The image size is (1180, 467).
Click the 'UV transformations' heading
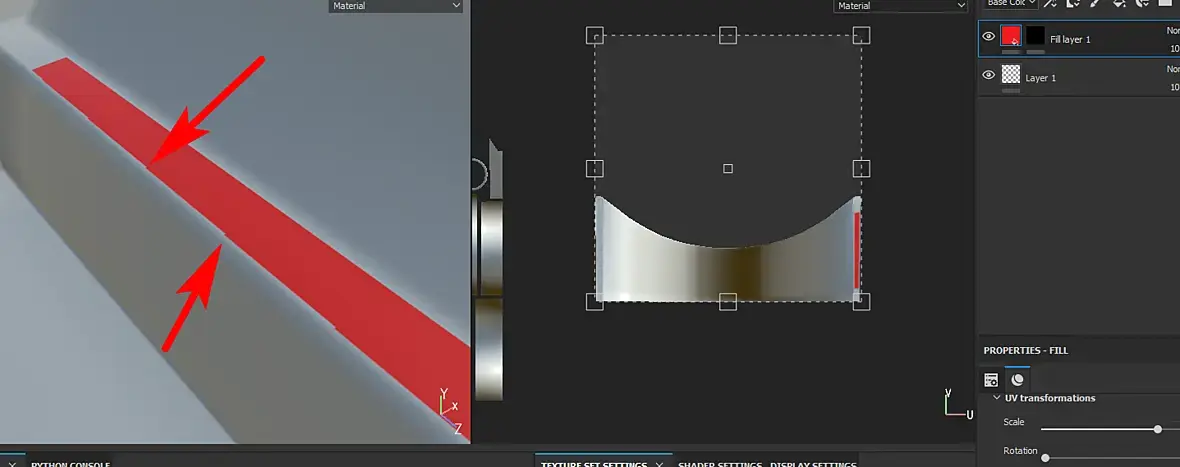point(1050,398)
